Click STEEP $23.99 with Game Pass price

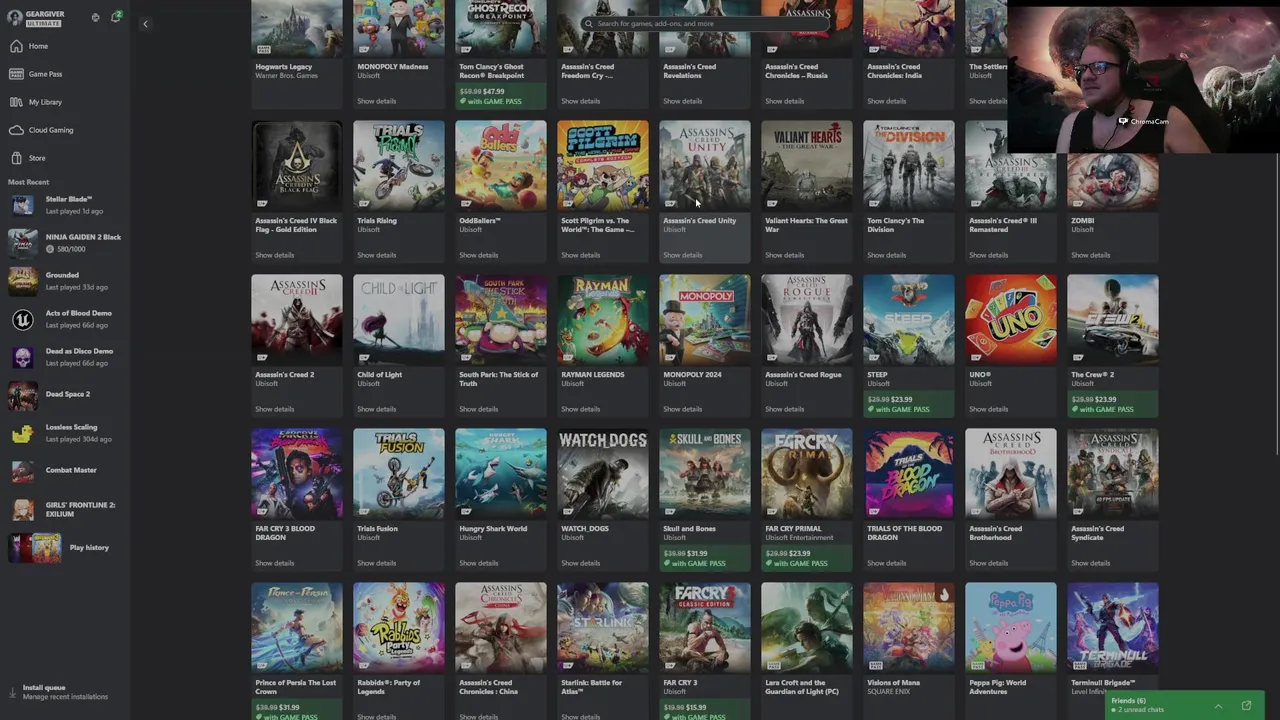click(x=909, y=404)
